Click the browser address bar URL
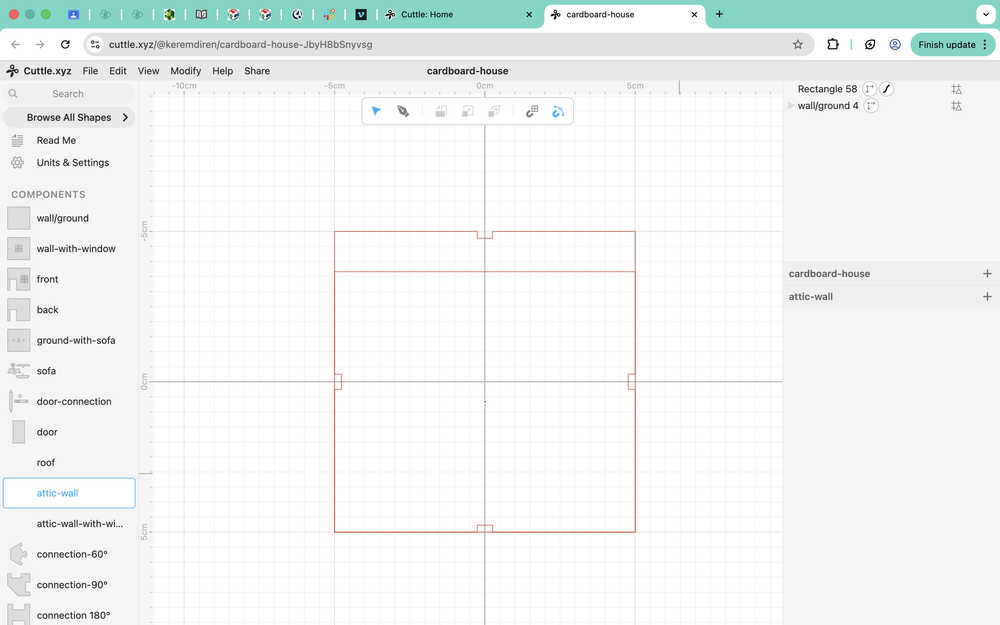The width and height of the screenshot is (1000, 625). click(x=240, y=45)
